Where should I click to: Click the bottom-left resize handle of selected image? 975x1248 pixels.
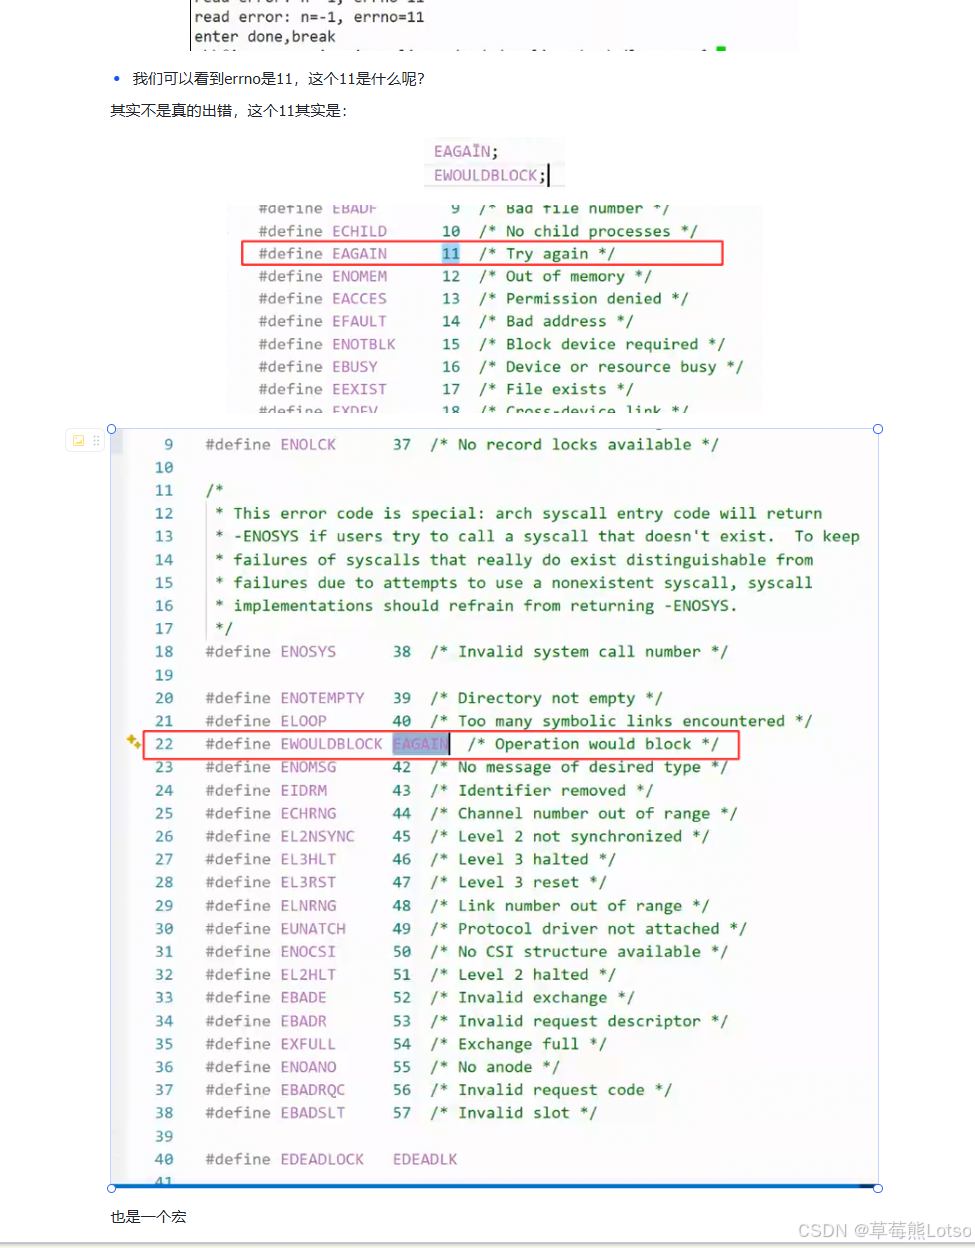pos(111,1188)
